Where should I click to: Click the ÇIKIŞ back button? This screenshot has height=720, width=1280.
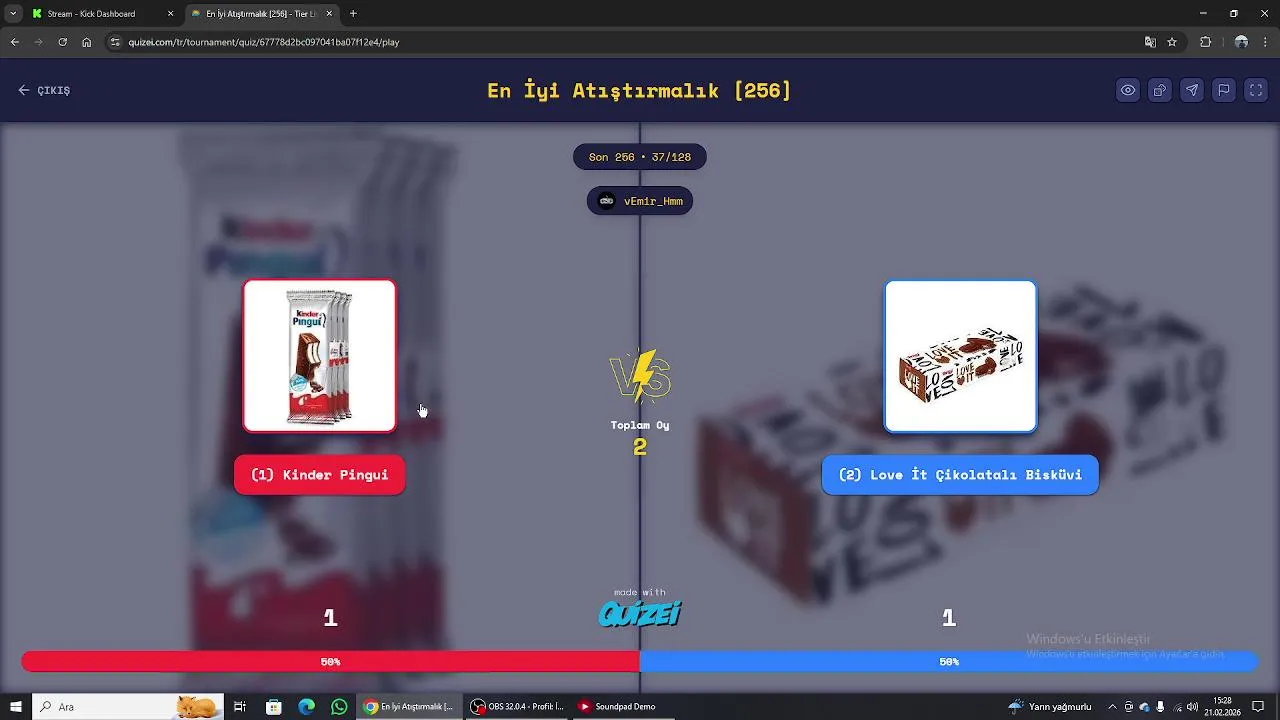coord(44,90)
